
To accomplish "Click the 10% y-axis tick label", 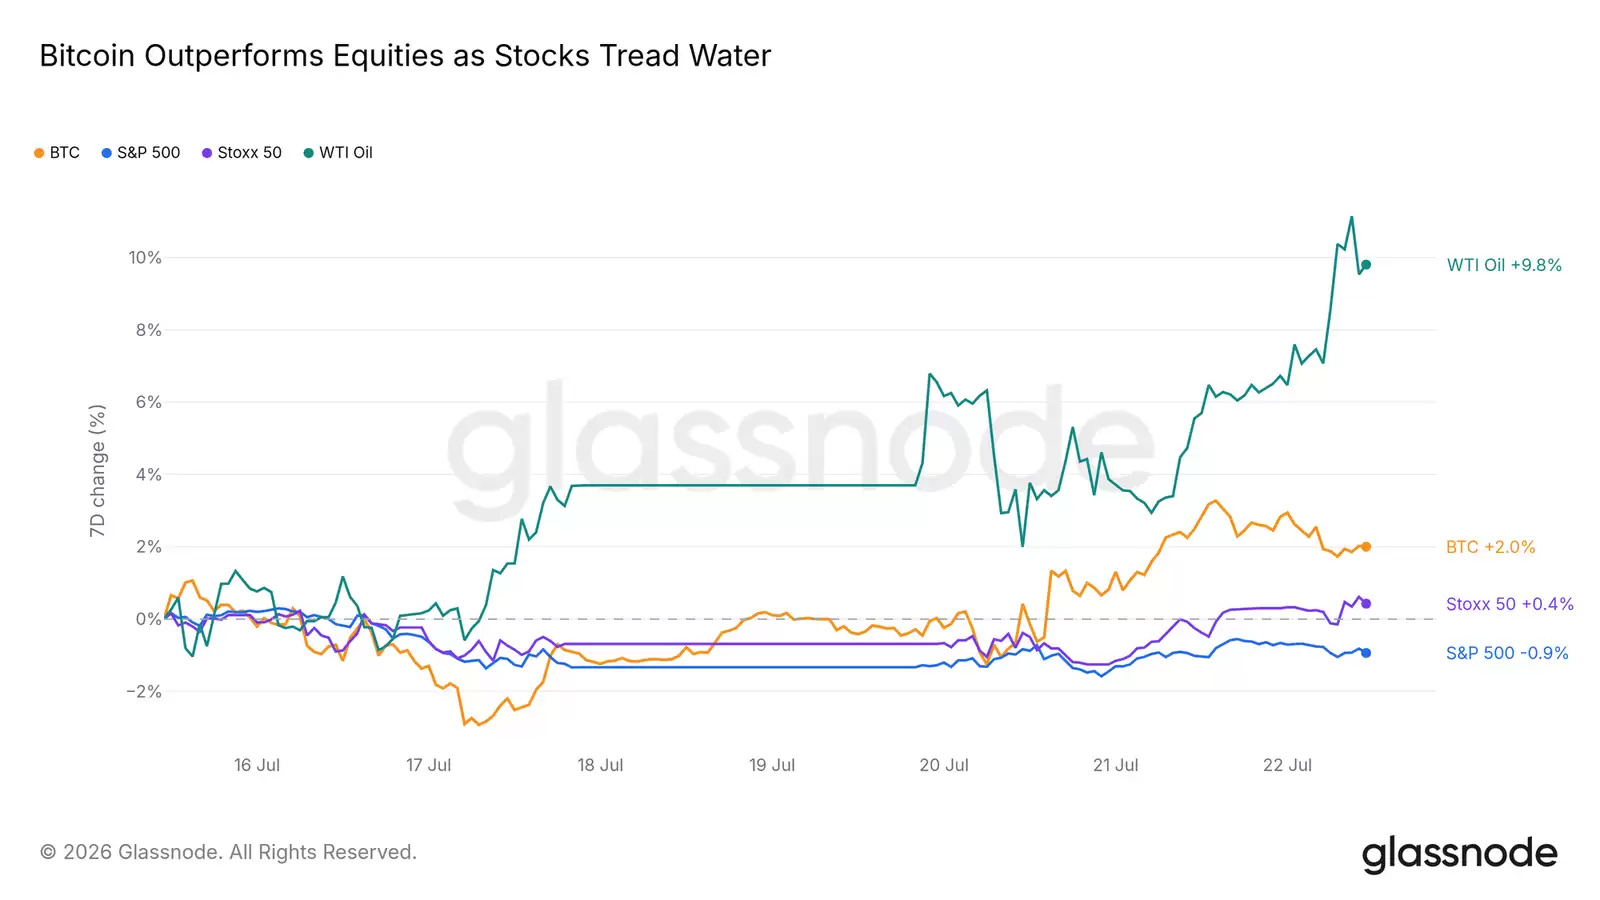I will [x=145, y=258].
